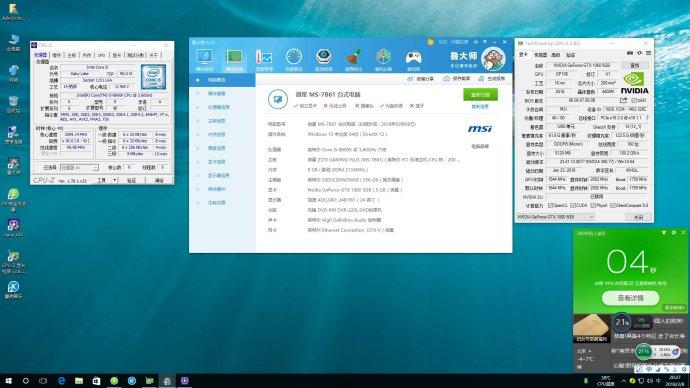Screen dimensions: 690x388
Task: Open driver detection icon in Ludashi toolbar
Action: (323, 59)
